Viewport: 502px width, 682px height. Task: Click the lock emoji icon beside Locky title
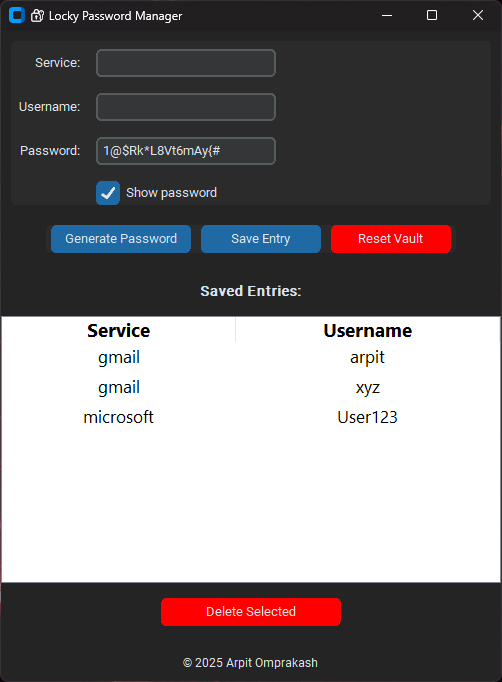(x=37, y=16)
